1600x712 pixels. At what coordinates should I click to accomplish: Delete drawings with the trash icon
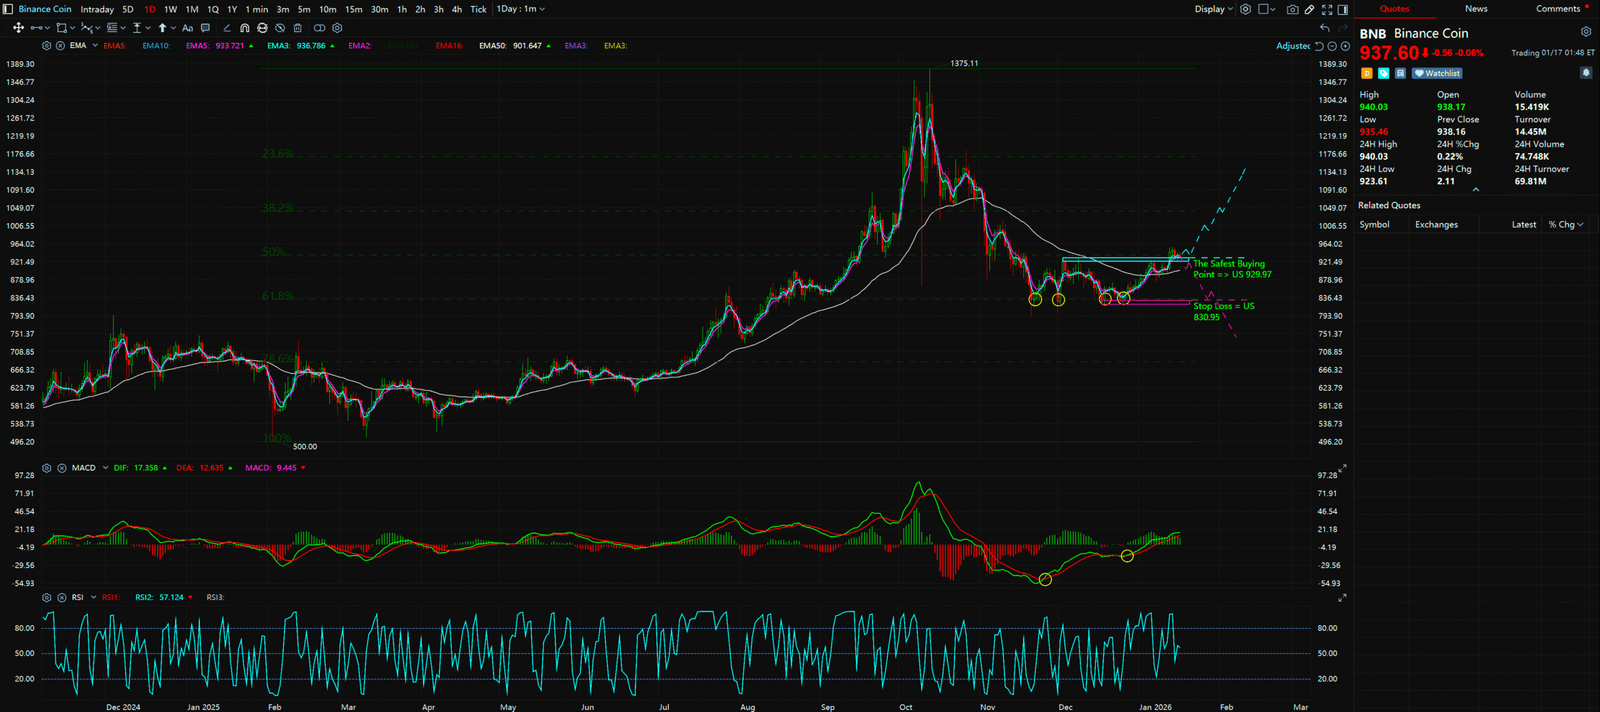click(x=298, y=28)
